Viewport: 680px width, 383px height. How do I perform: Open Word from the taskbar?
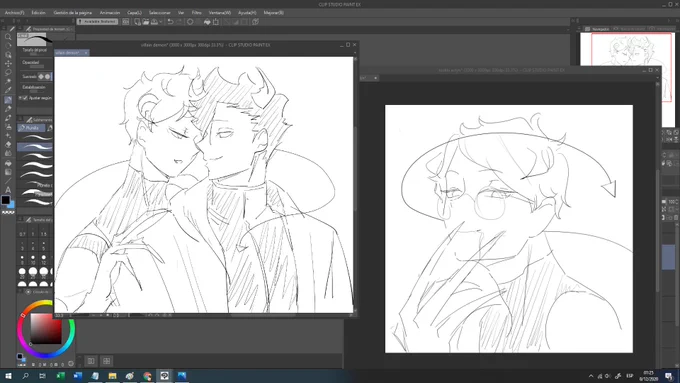pyautogui.click(x=78, y=376)
